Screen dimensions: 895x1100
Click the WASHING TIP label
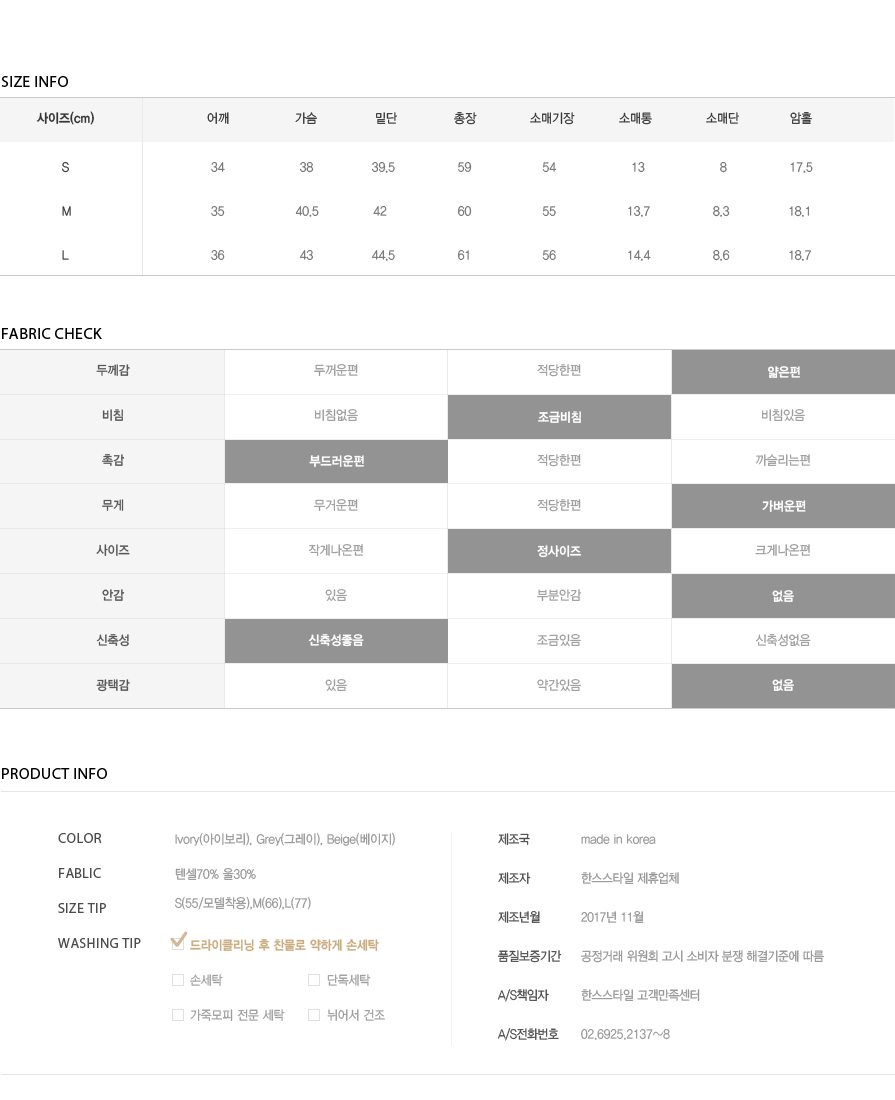point(99,944)
